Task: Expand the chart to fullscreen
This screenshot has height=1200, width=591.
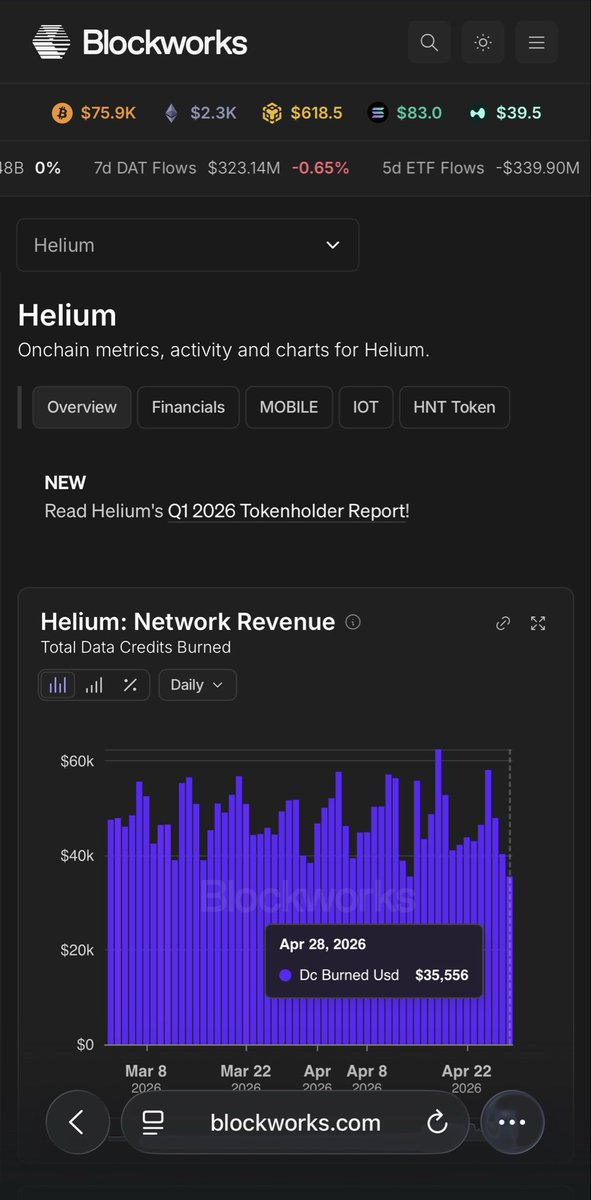Action: click(x=538, y=623)
